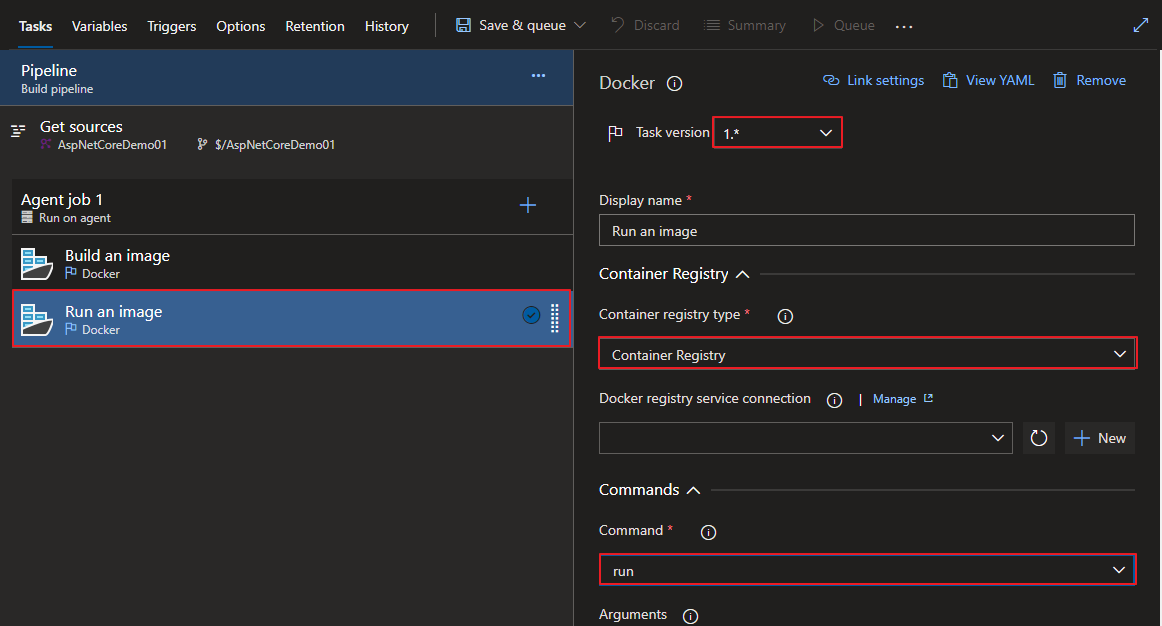Collapse the Commands section
The height and width of the screenshot is (626, 1162).
click(x=693, y=490)
